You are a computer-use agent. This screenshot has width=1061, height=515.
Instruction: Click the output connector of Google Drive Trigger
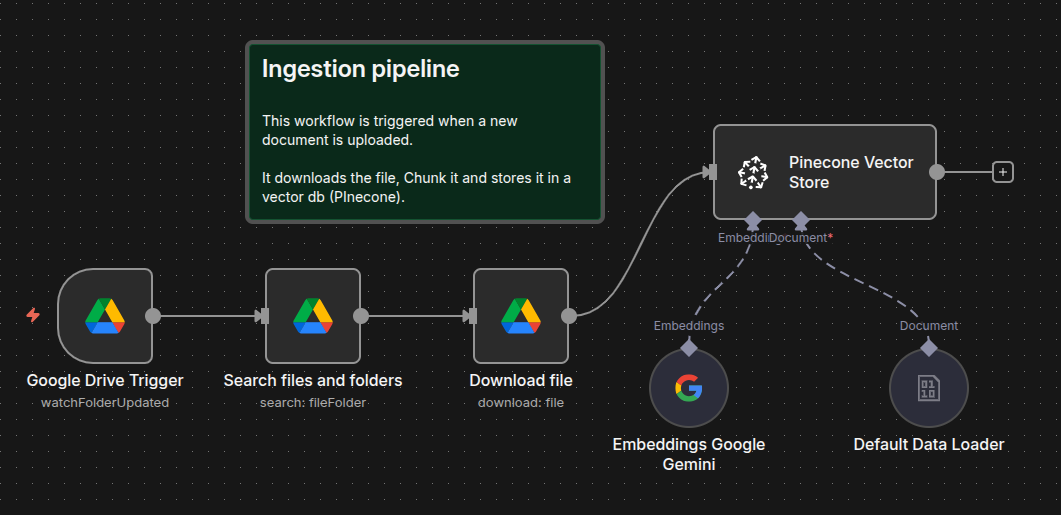pyautogui.click(x=153, y=316)
